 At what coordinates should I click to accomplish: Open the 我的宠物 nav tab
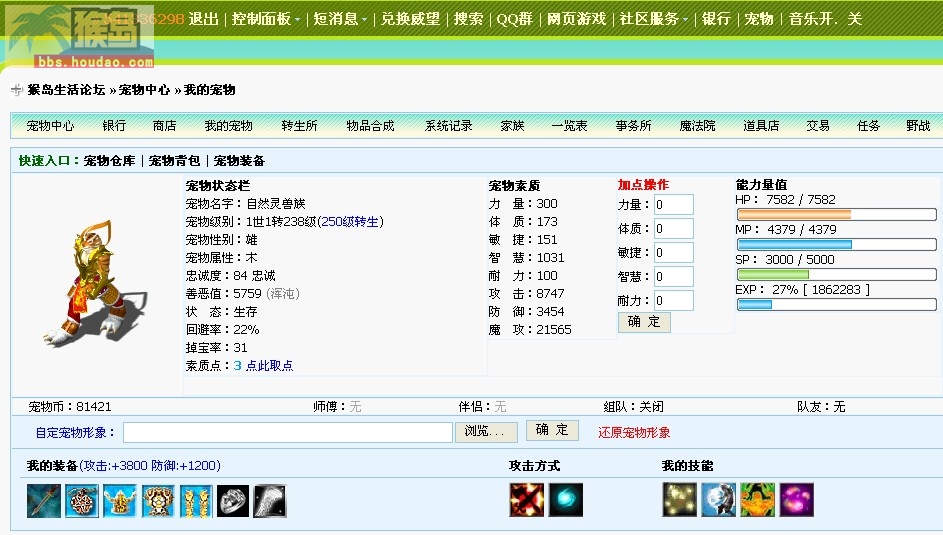pos(229,126)
